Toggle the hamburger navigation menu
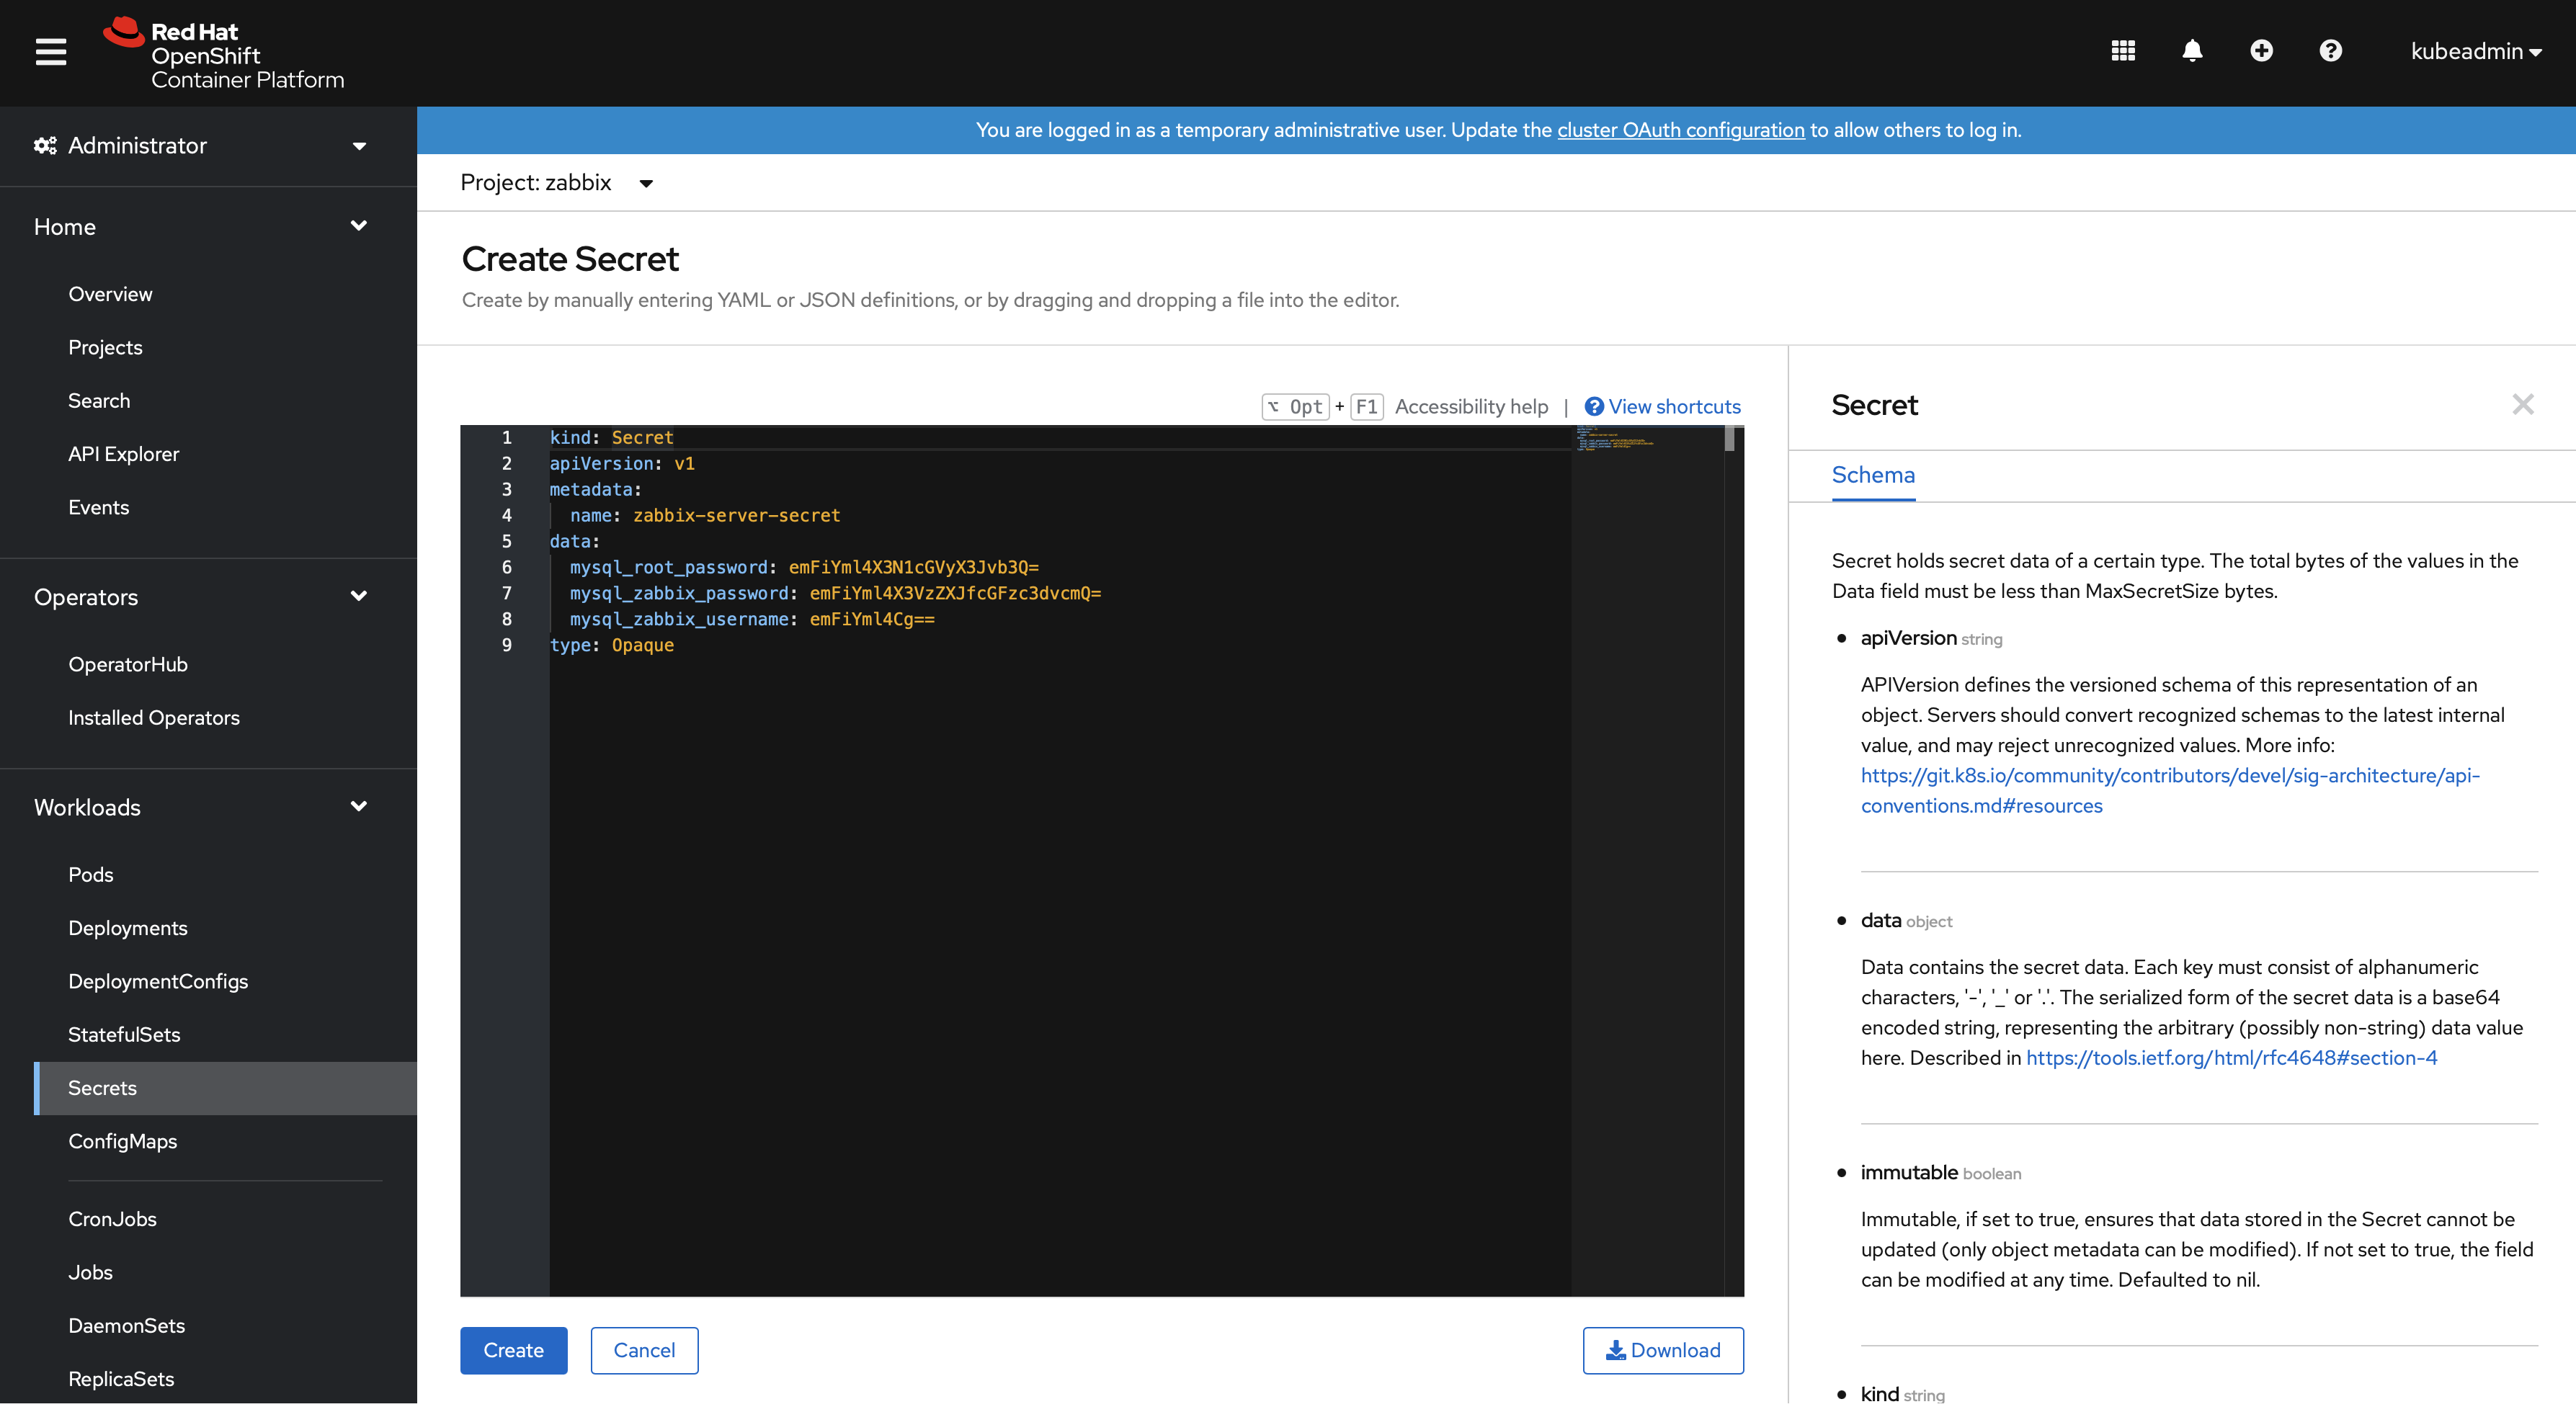 (51, 52)
